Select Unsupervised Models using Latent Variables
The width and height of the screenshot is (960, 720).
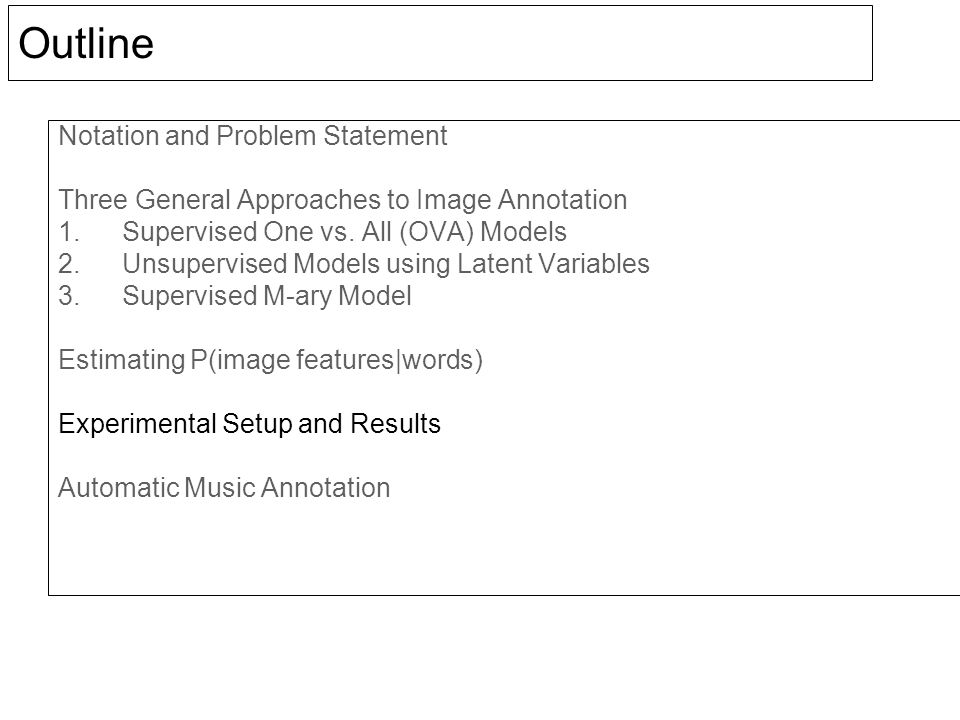[x=386, y=264]
